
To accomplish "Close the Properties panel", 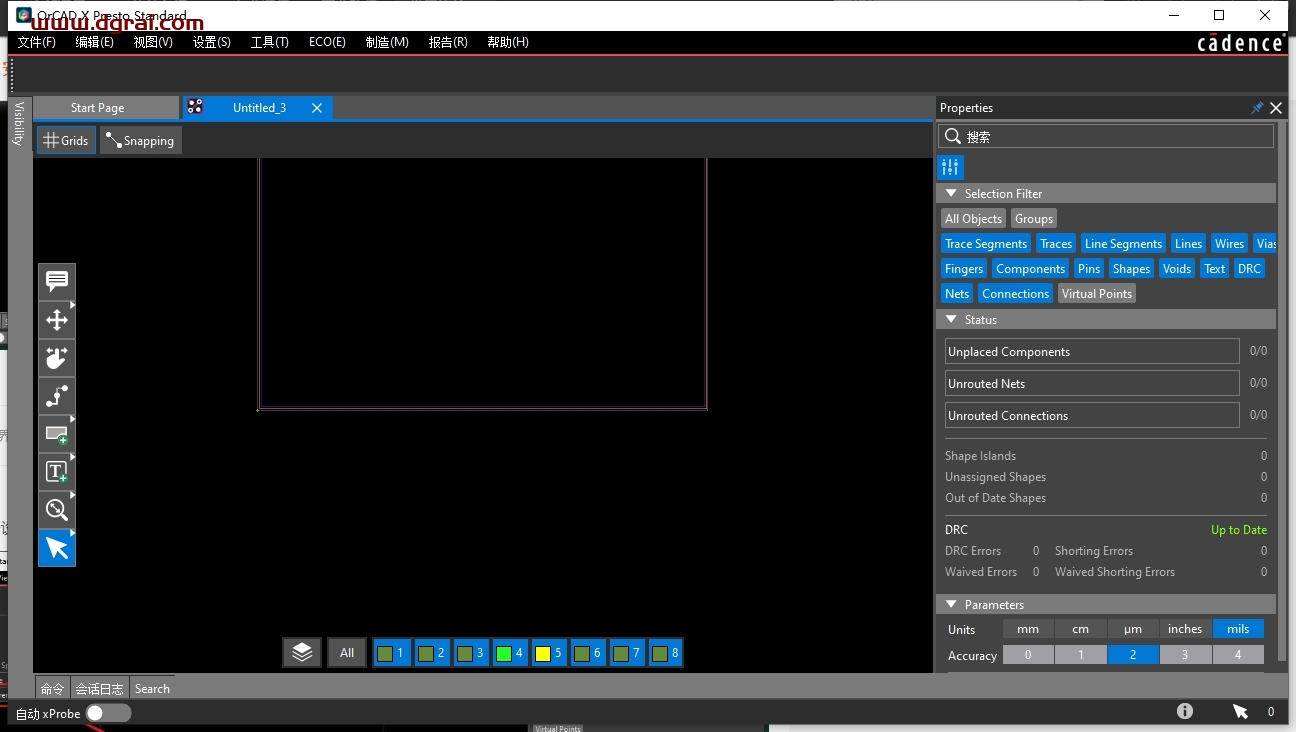I will [1276, 108].
